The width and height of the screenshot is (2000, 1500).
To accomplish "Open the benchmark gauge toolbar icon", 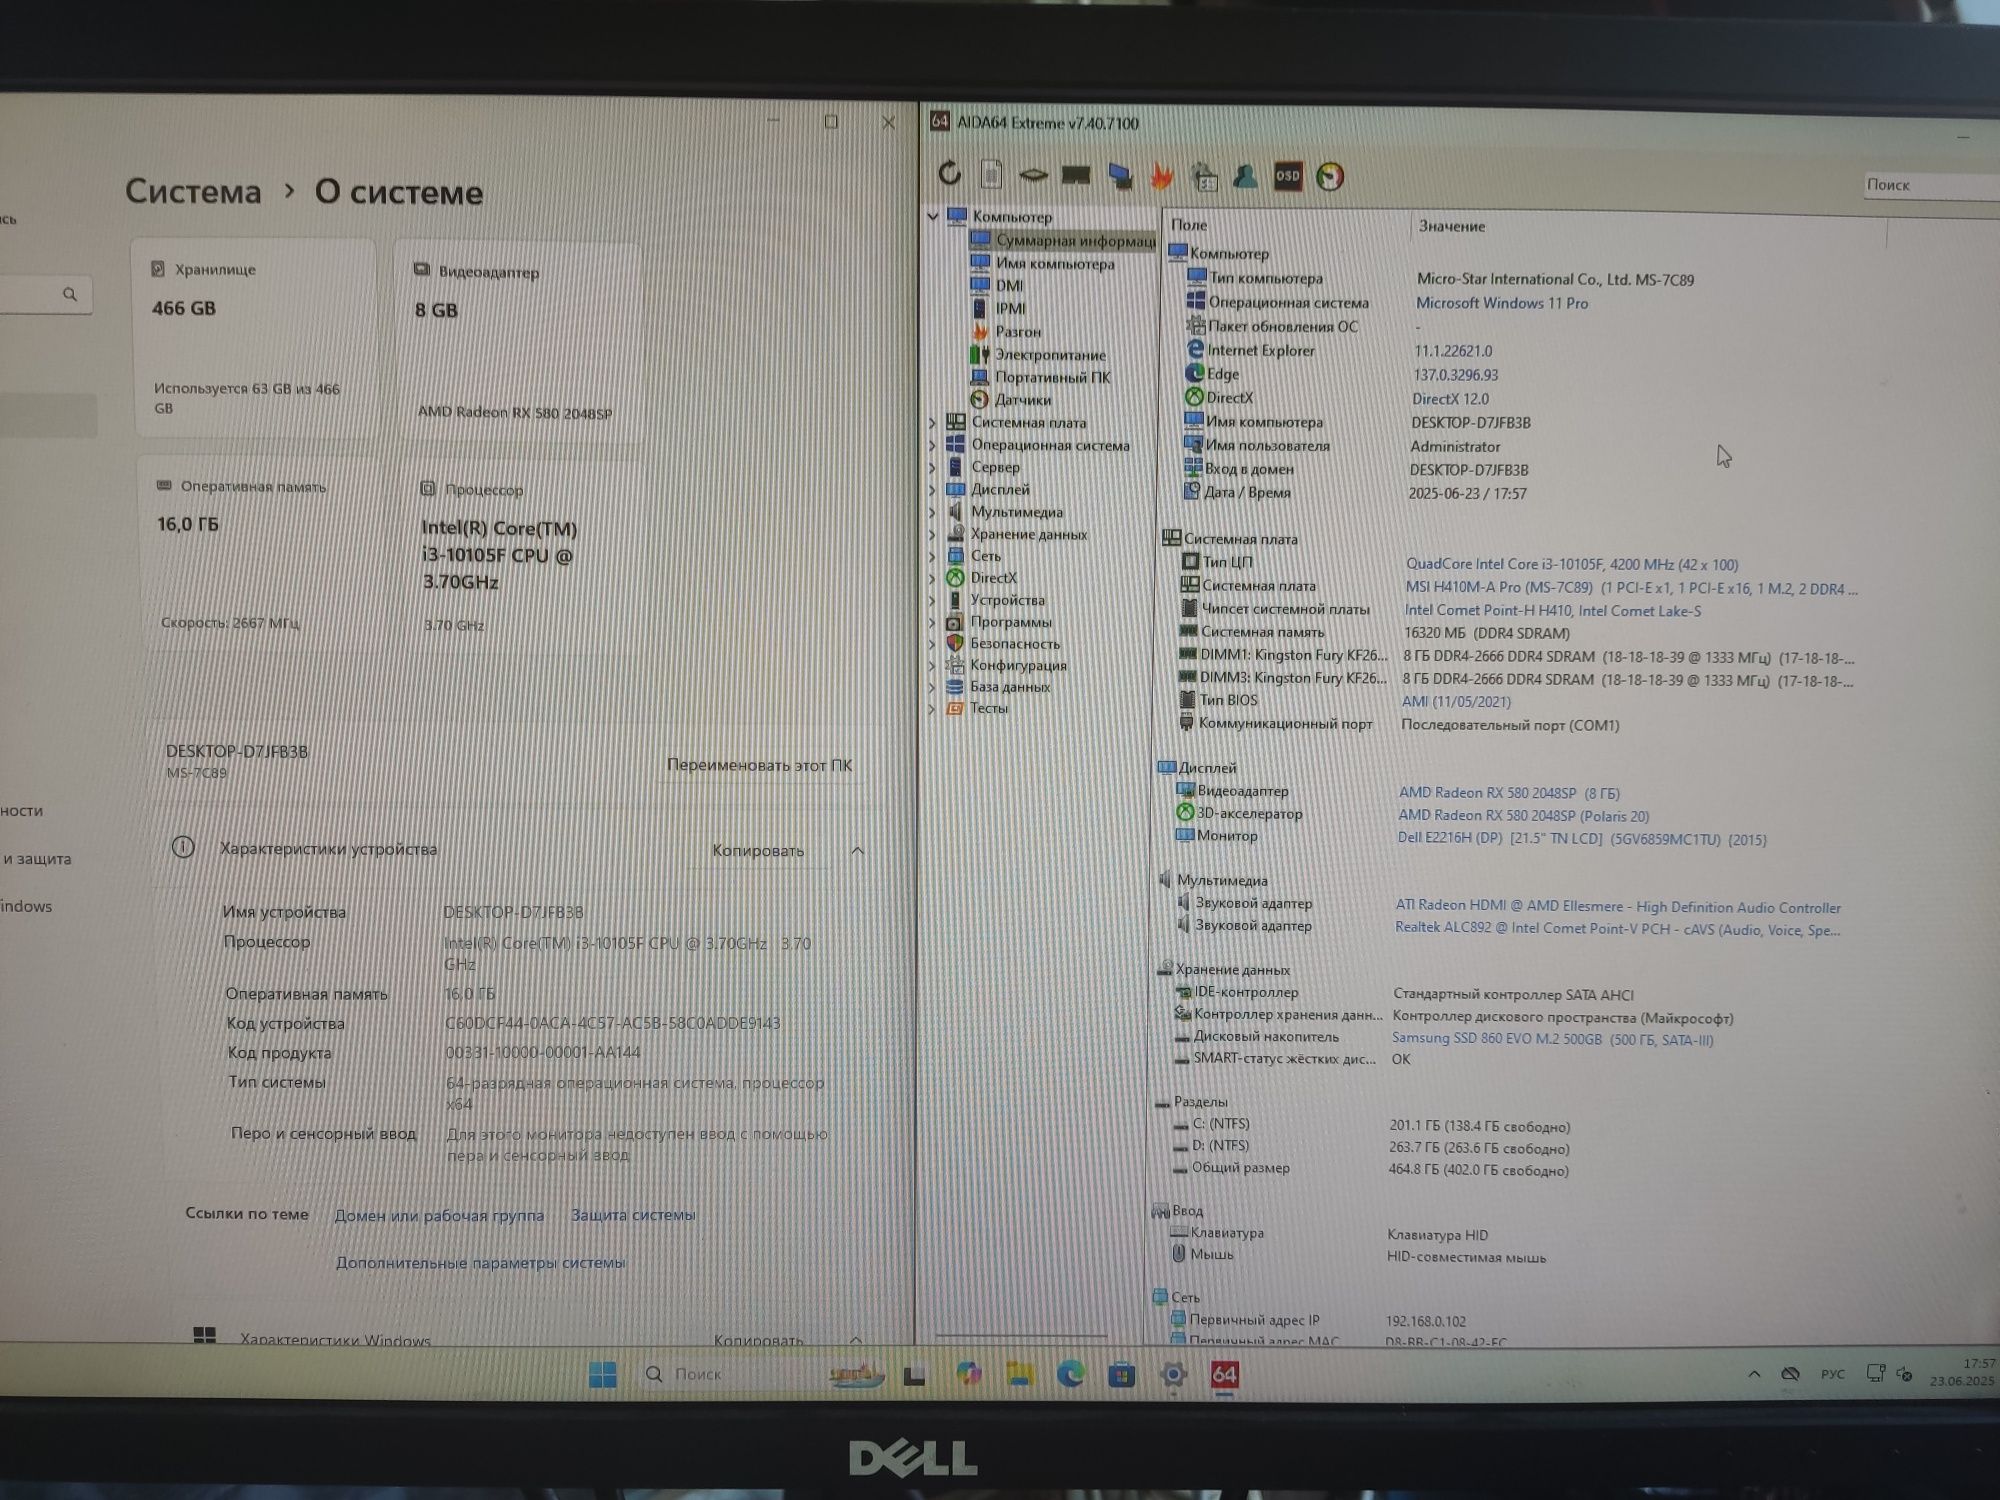I will tap(1330, 178).
